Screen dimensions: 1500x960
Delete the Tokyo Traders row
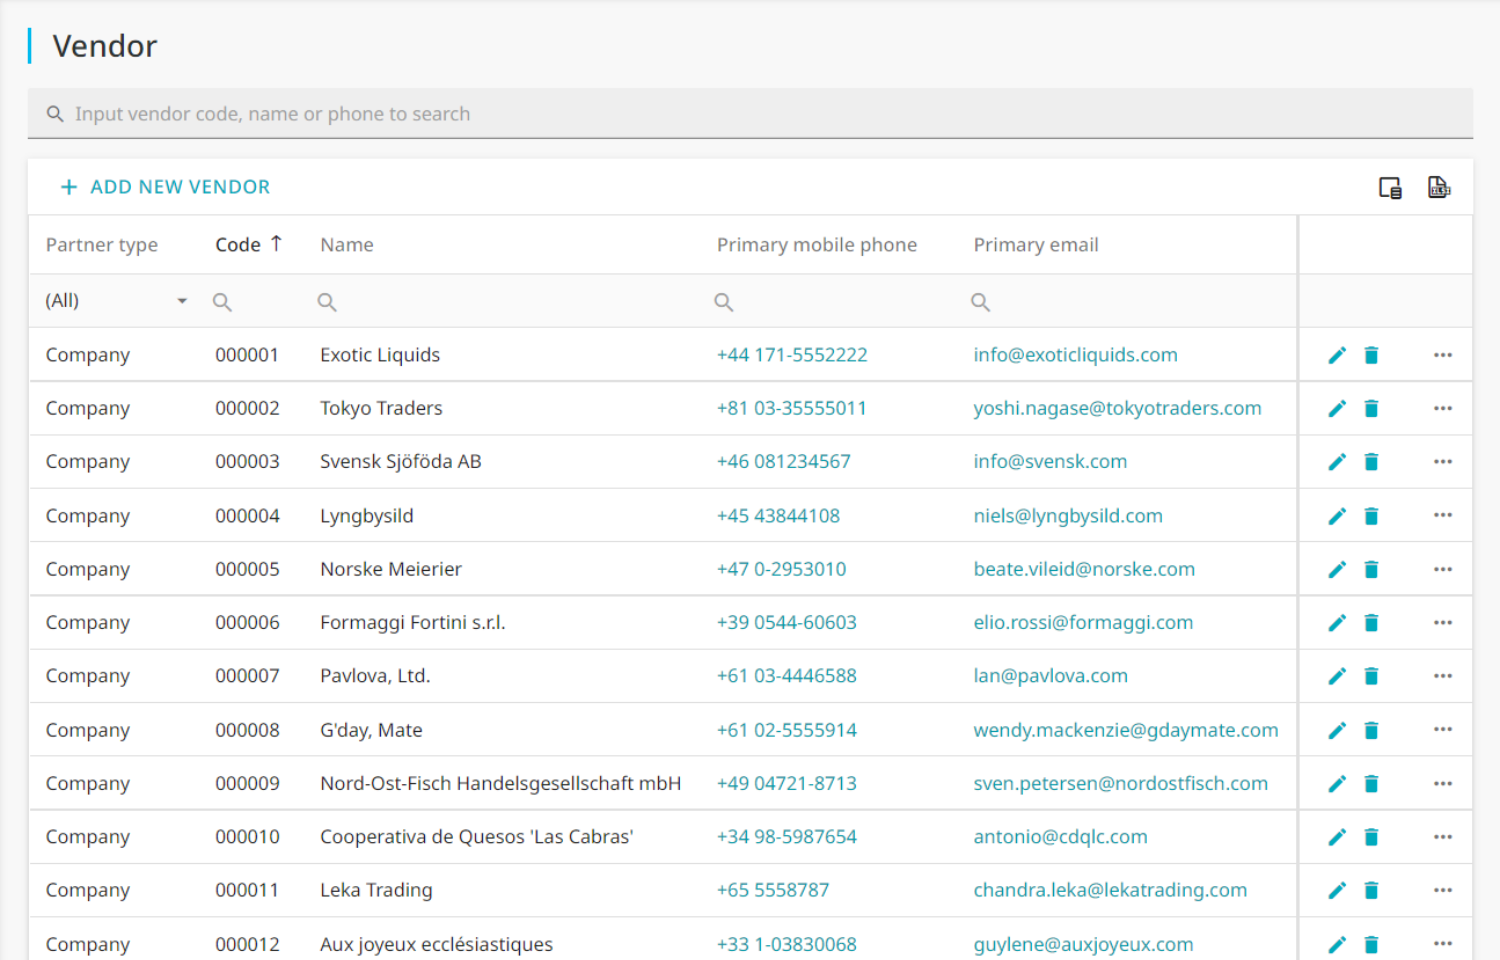tap(1372, 408)
